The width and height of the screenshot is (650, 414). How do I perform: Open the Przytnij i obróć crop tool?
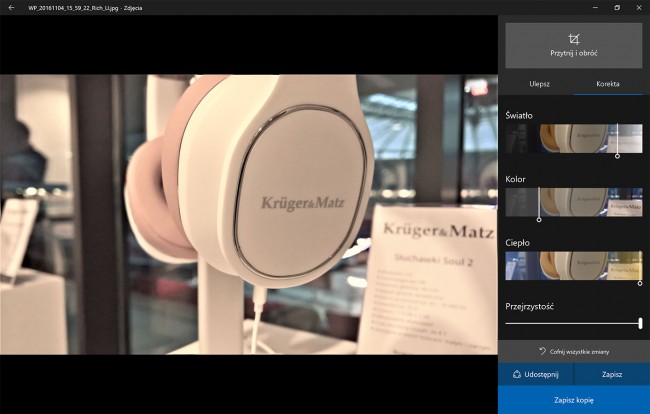[574, 46]
